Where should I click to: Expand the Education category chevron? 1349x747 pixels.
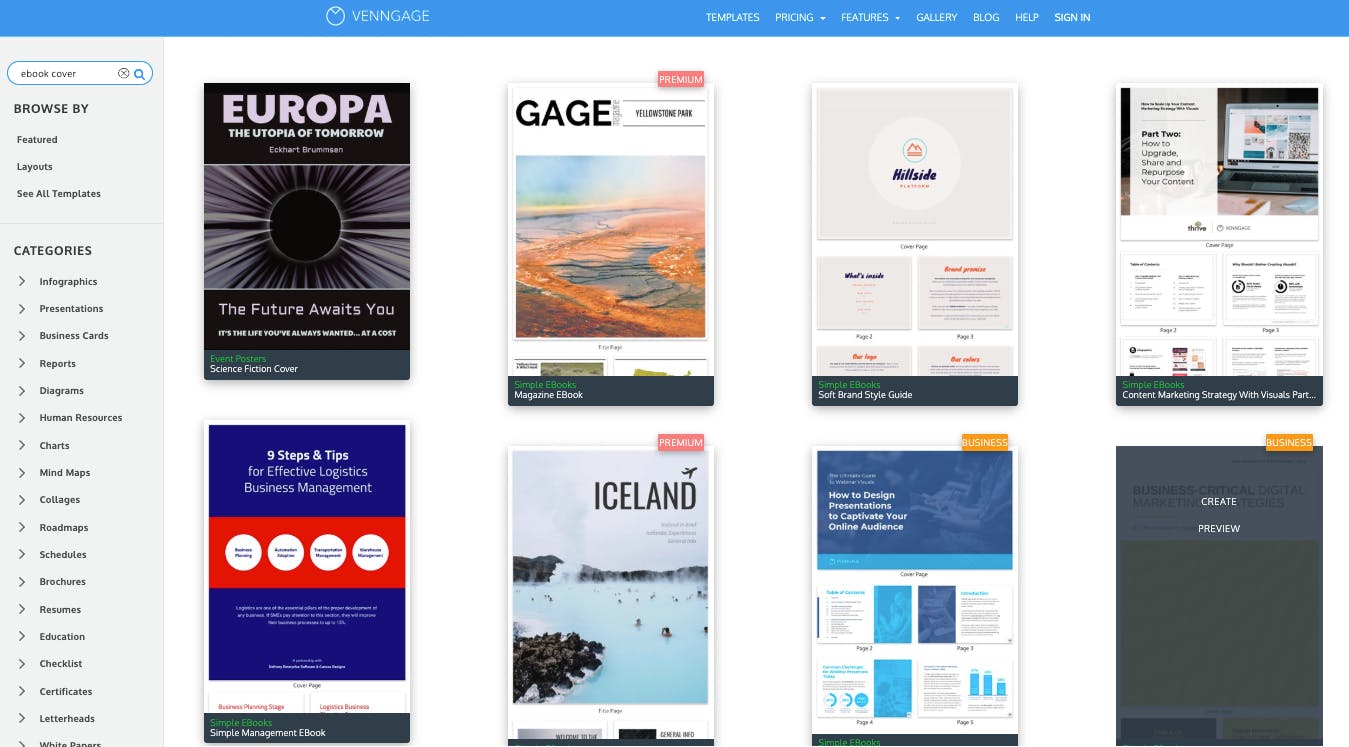(22, 637)
